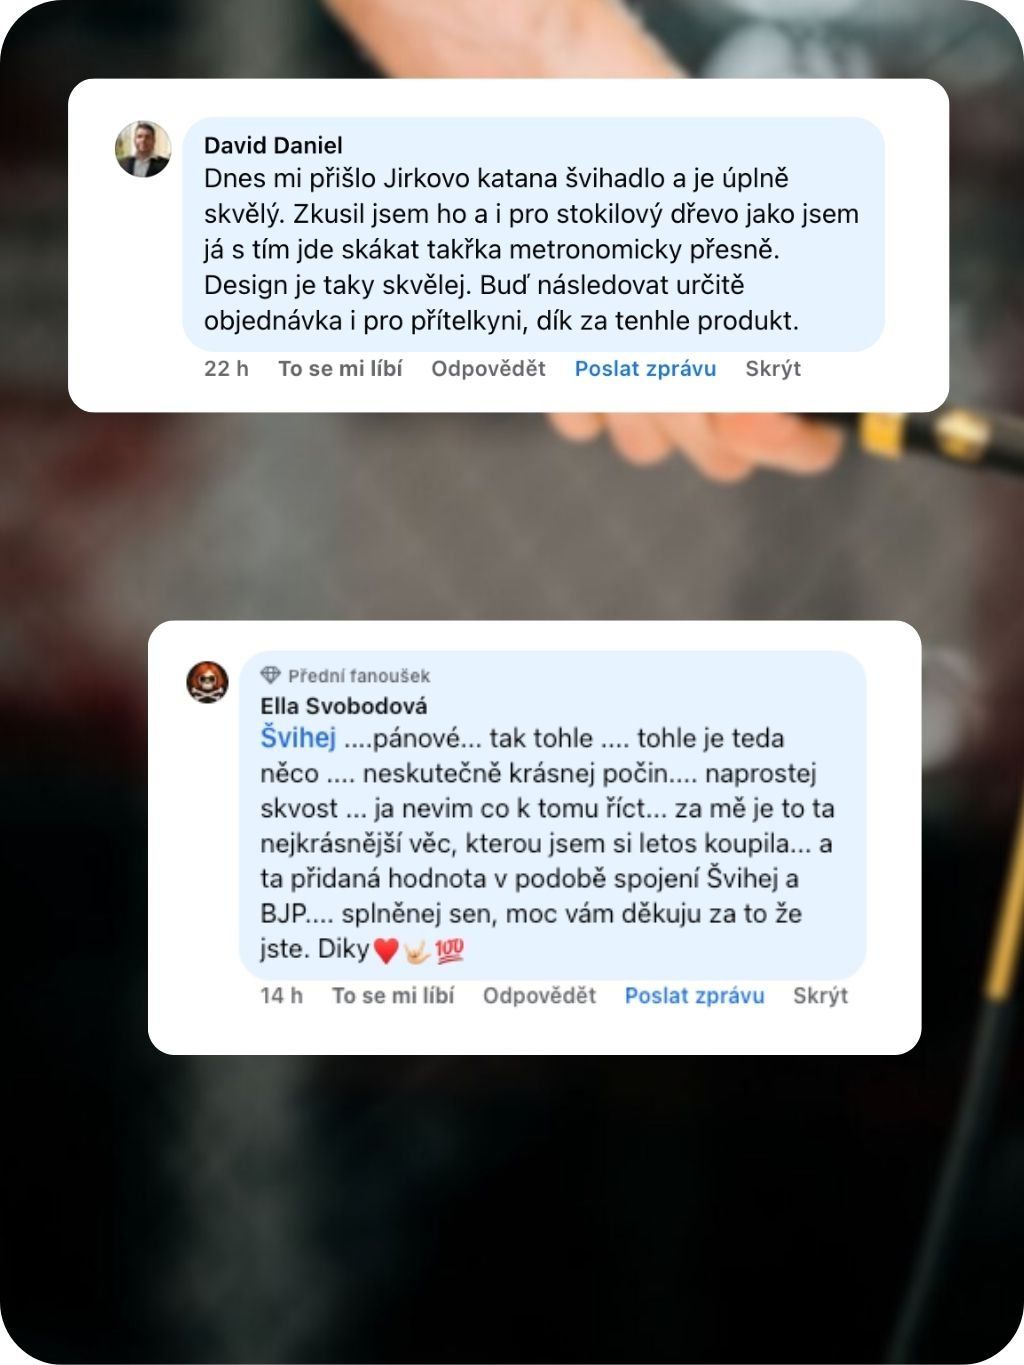Click Poslat zprávu under Ella's comment
Screen dimensions: 1024x1365
click(x=694, y=996)
